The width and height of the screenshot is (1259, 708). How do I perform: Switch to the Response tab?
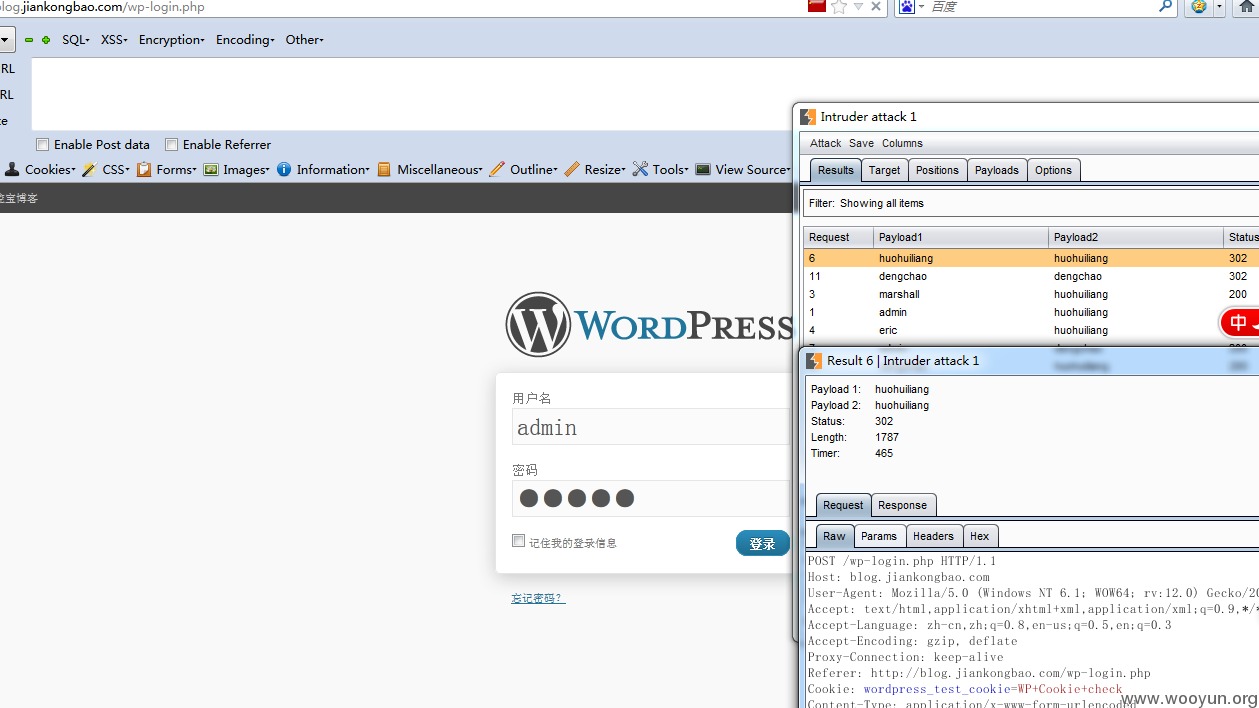[x=903, y=505]
